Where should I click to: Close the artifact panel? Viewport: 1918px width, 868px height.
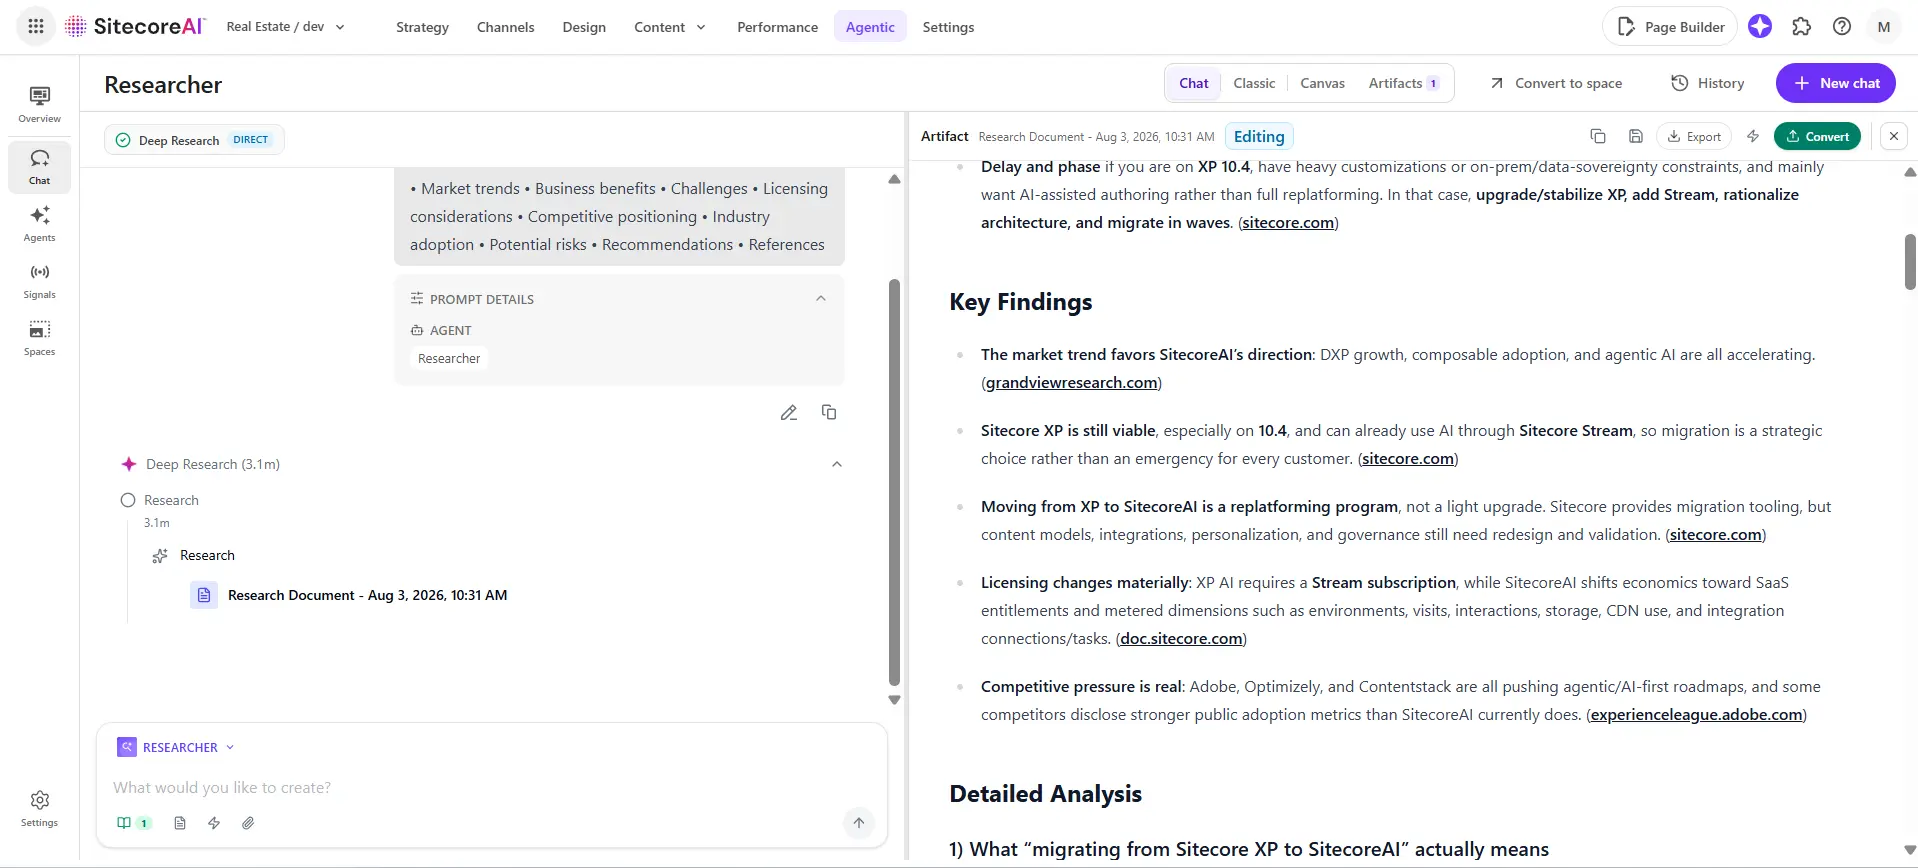[1894, 136]
